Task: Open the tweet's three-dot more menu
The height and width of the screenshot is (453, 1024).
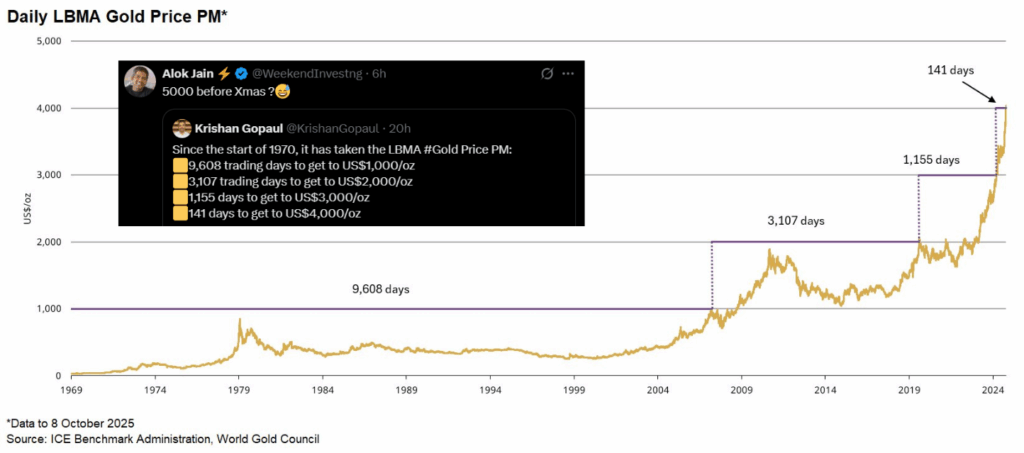Action: (x=568, y=73)
